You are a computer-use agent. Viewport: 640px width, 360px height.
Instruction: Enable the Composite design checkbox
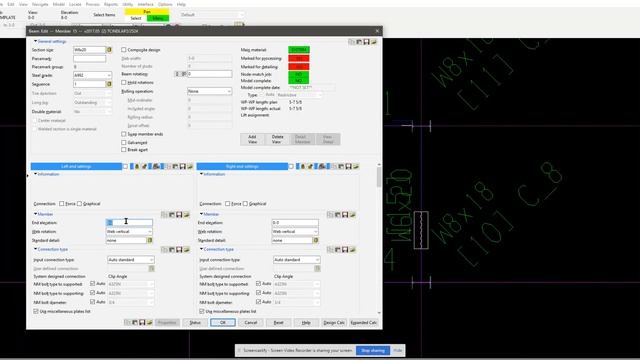coord(124,50)
